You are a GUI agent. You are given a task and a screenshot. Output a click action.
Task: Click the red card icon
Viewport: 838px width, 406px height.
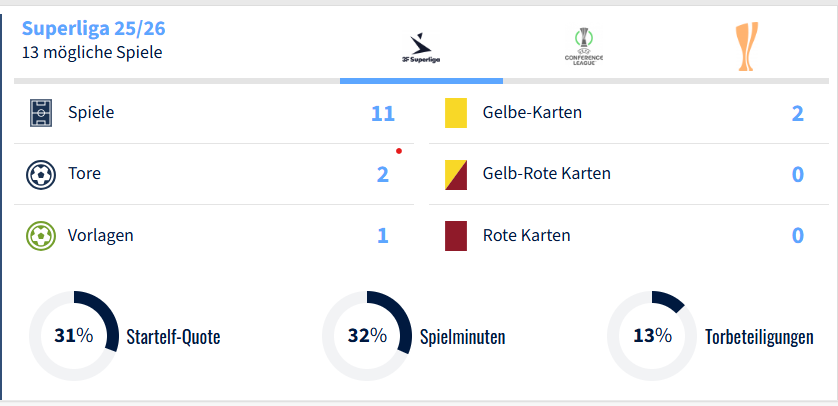456,236
